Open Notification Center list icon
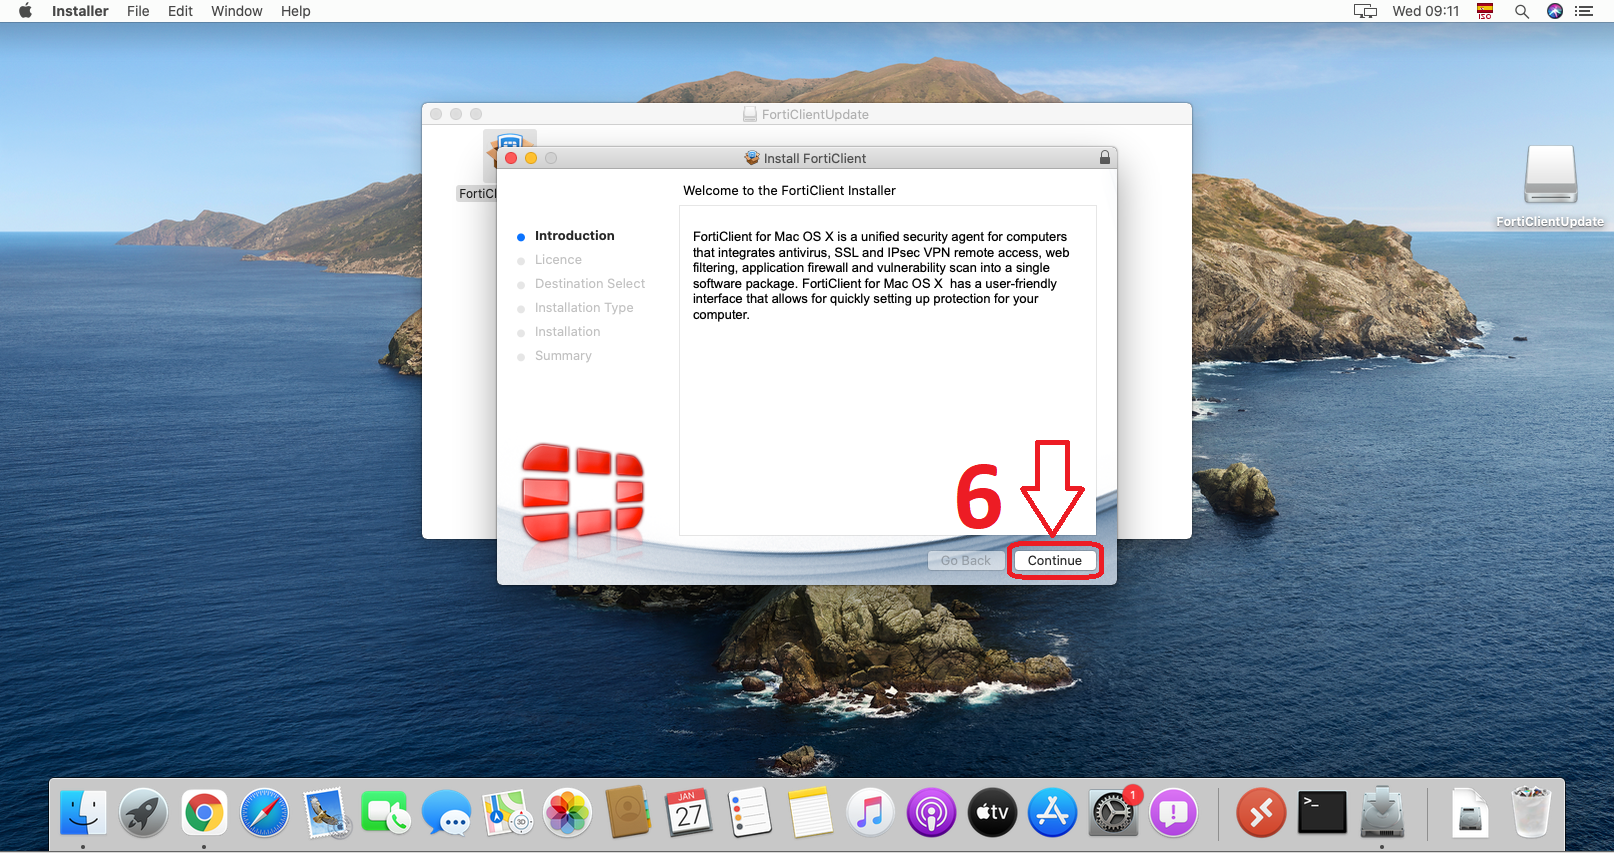Screen dimensions: 1614x853 click(x=1584, y=11)
